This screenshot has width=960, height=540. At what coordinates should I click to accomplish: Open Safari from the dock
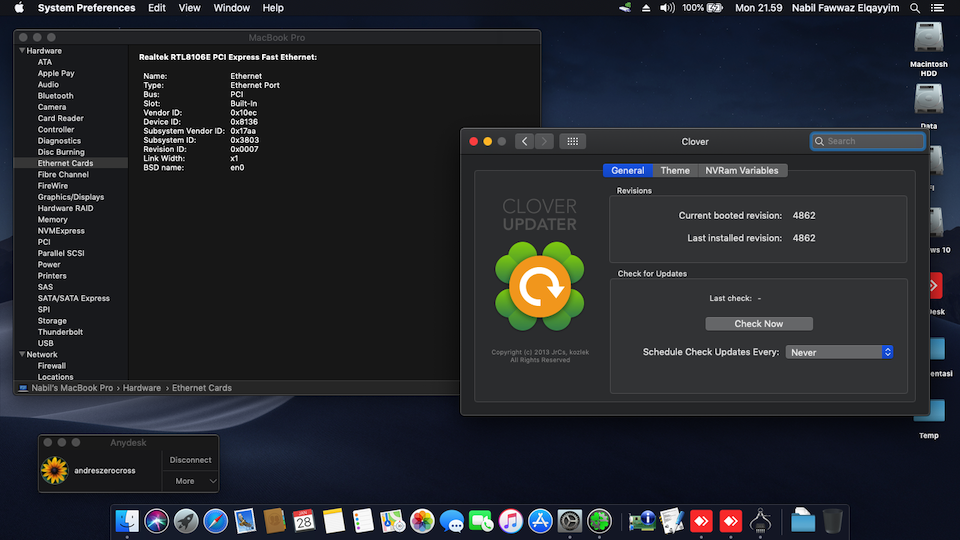point(215,521)
